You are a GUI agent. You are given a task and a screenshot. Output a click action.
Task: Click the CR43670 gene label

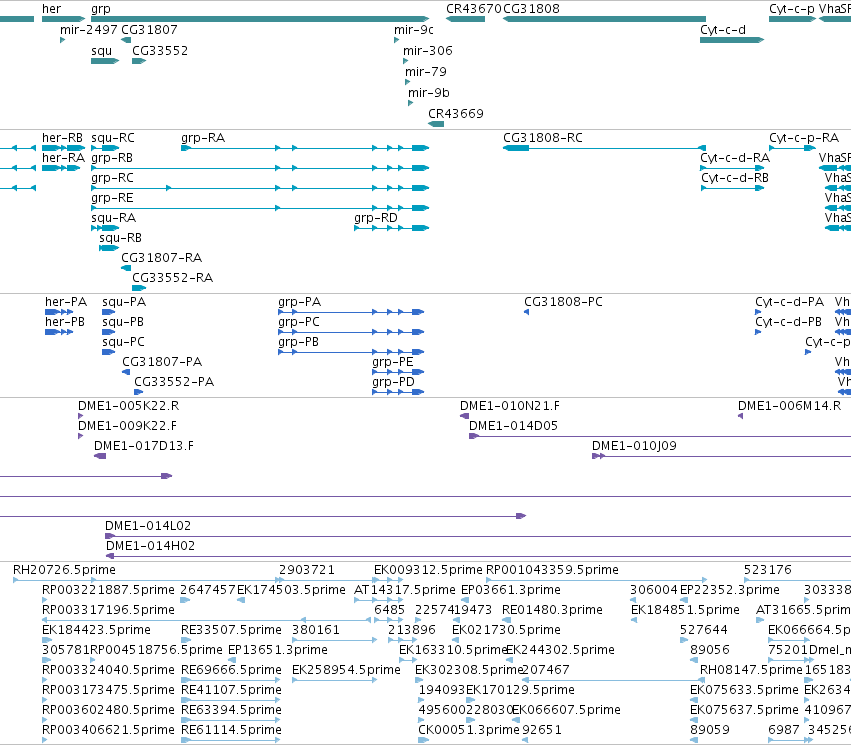point(474,9)
